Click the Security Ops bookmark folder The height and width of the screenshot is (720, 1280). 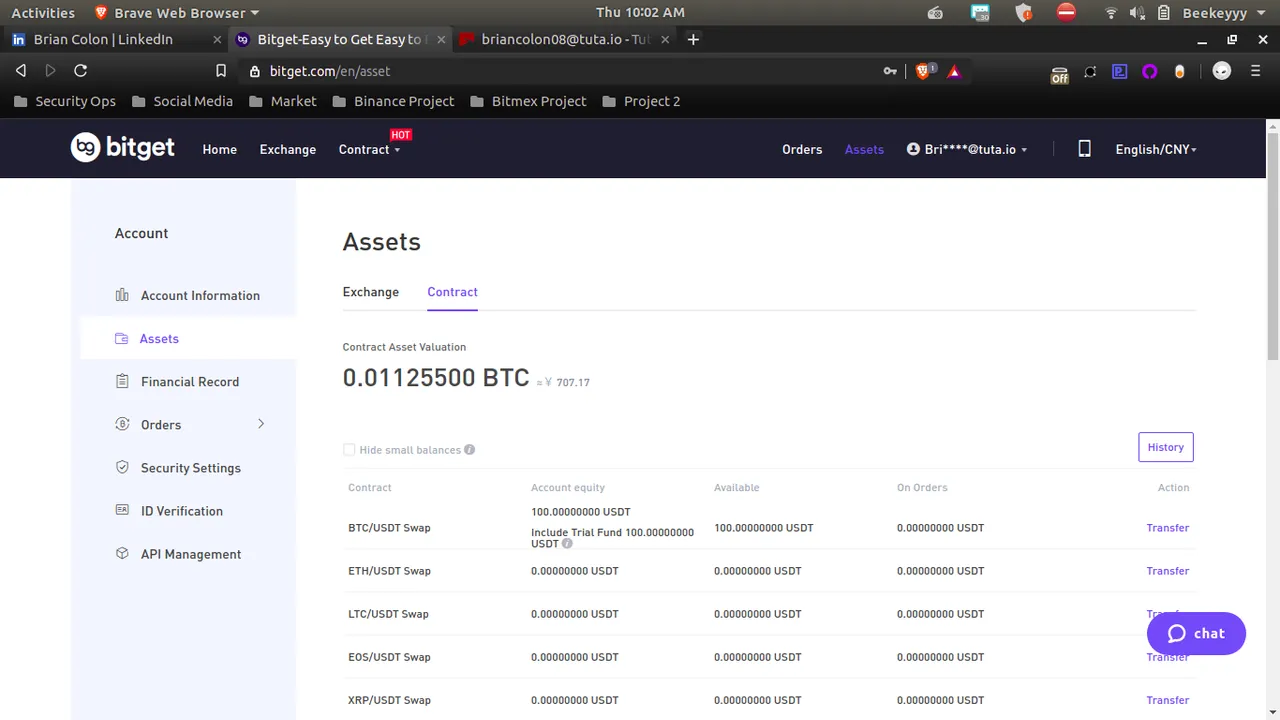tap(65, 101)
